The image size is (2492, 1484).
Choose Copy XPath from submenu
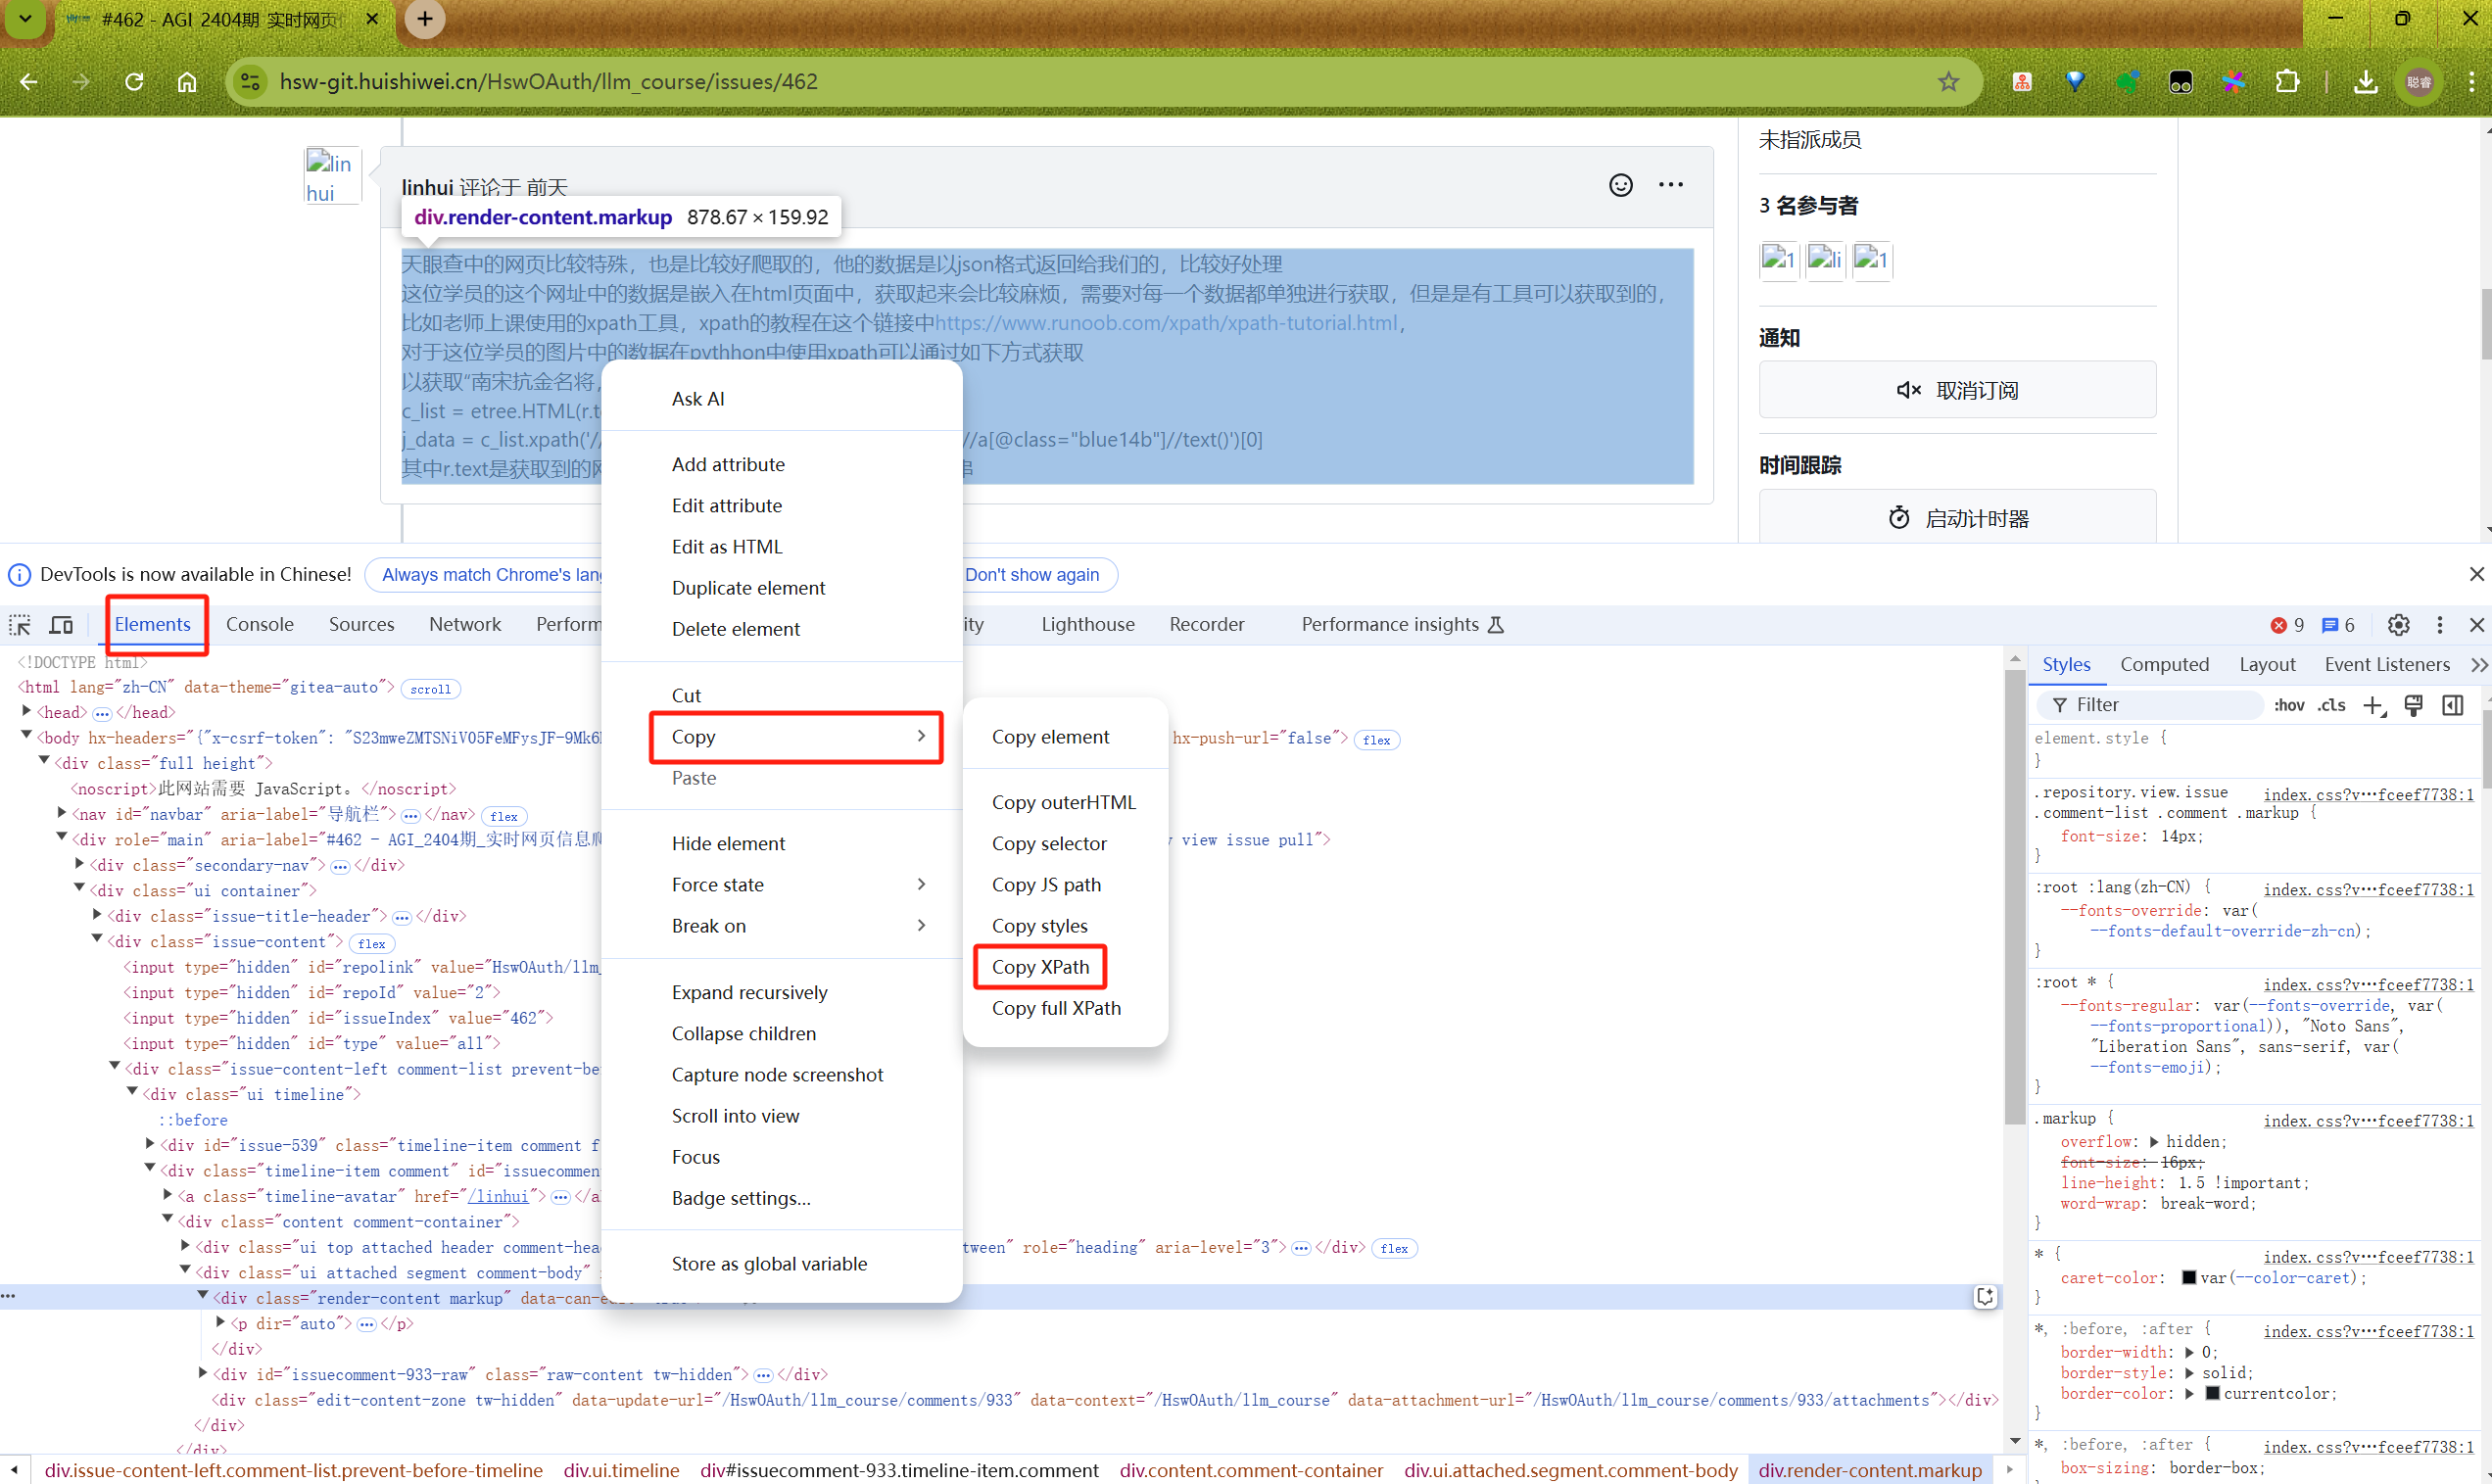(1040, 967)
